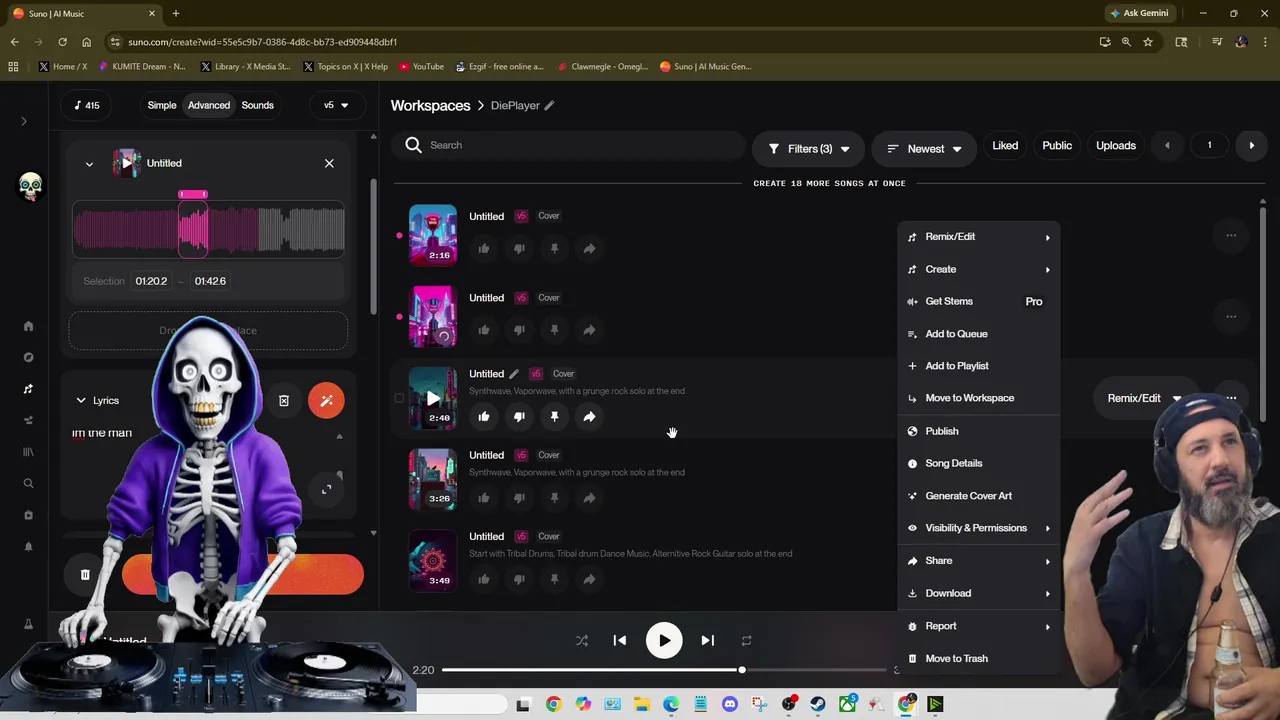Click the magic wand lyrics button
The height and width of the screenshot is (720, 1280).
[326, 400]
